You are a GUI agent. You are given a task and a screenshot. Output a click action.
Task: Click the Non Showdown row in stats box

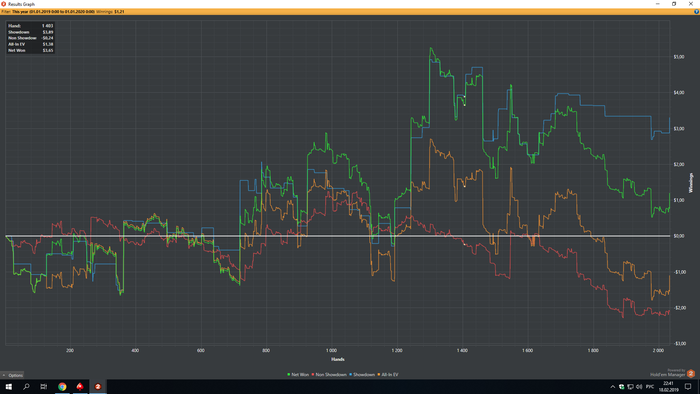coord(30,38)
